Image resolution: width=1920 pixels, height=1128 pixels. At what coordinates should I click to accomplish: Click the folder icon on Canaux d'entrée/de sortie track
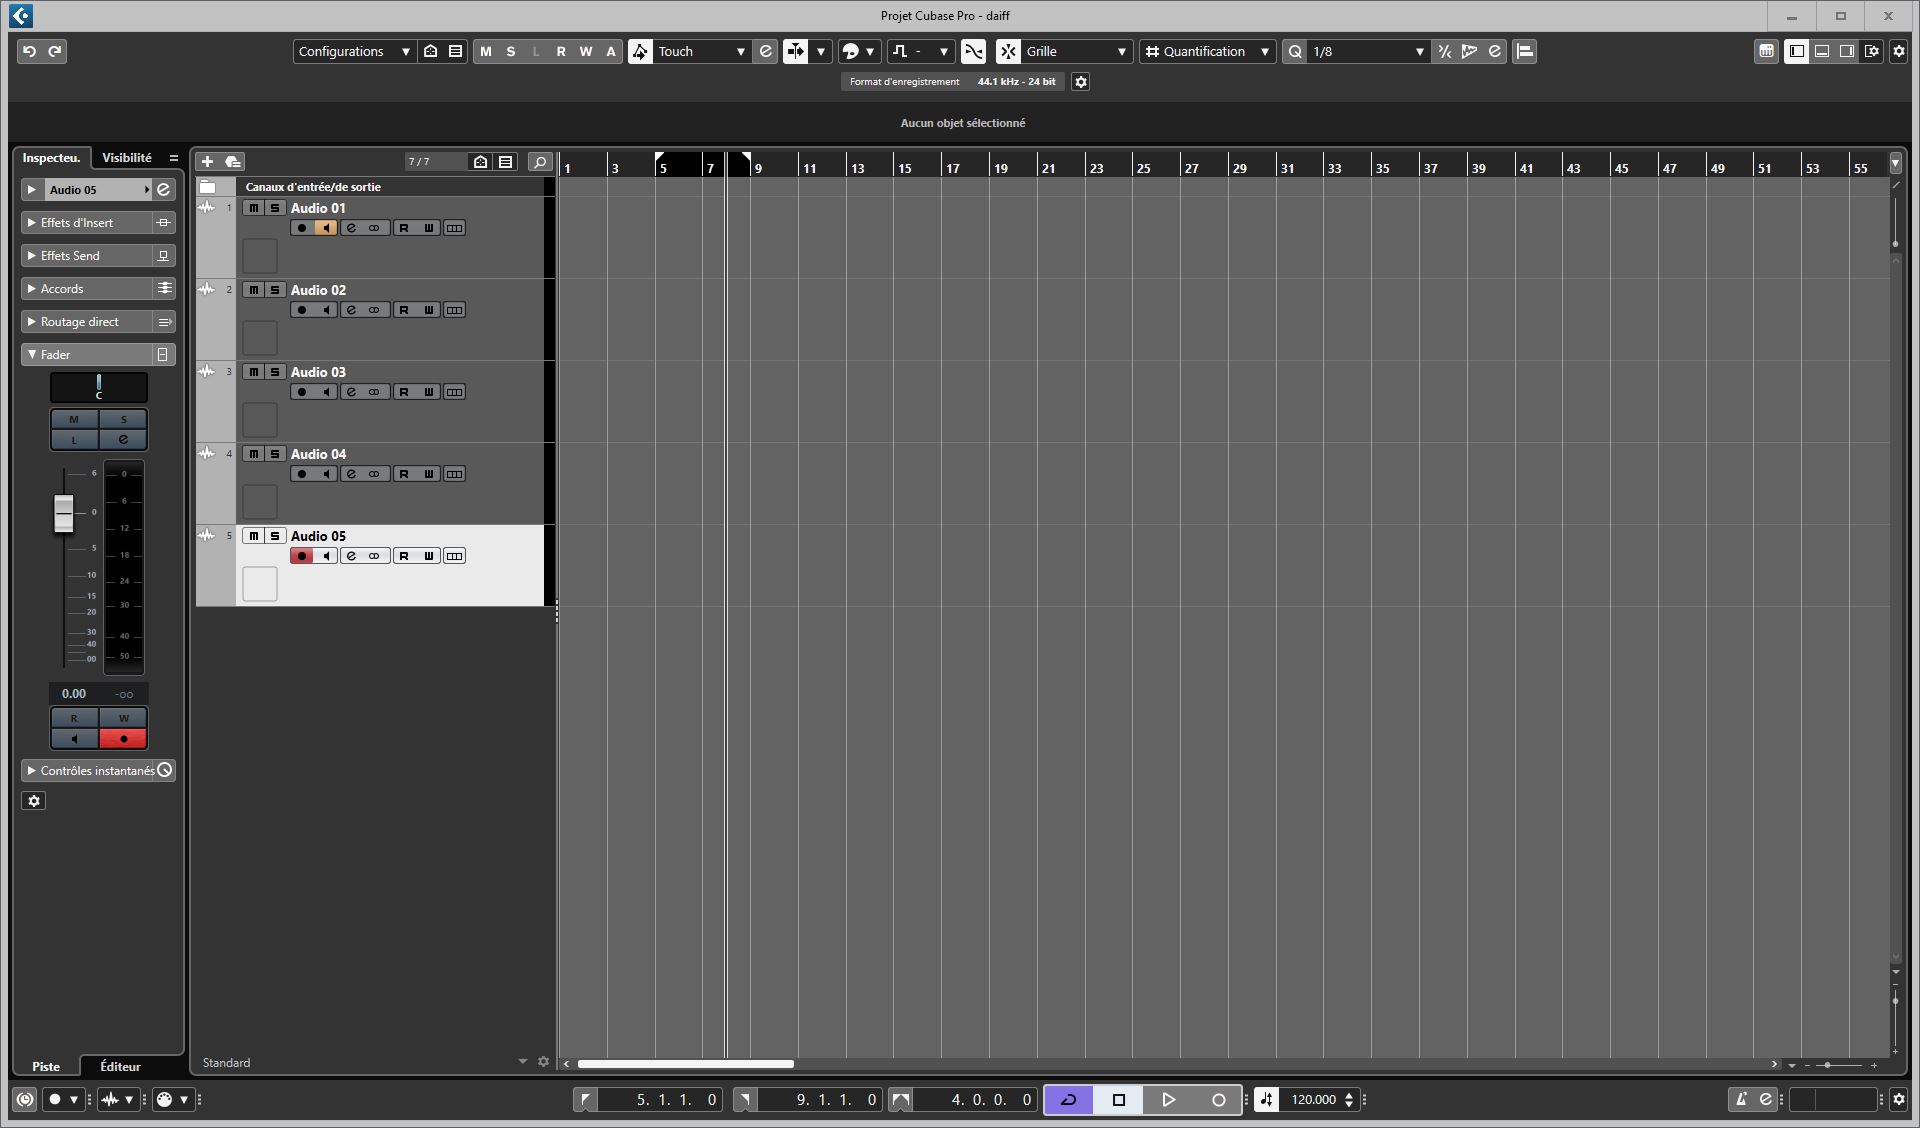point(207,186)
